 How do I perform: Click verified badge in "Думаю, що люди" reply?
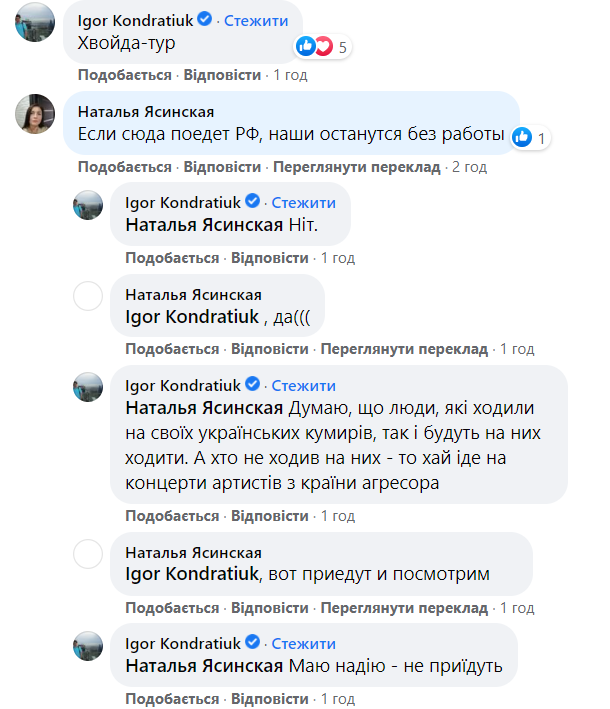pyautogui.click(x=253, y=385)
